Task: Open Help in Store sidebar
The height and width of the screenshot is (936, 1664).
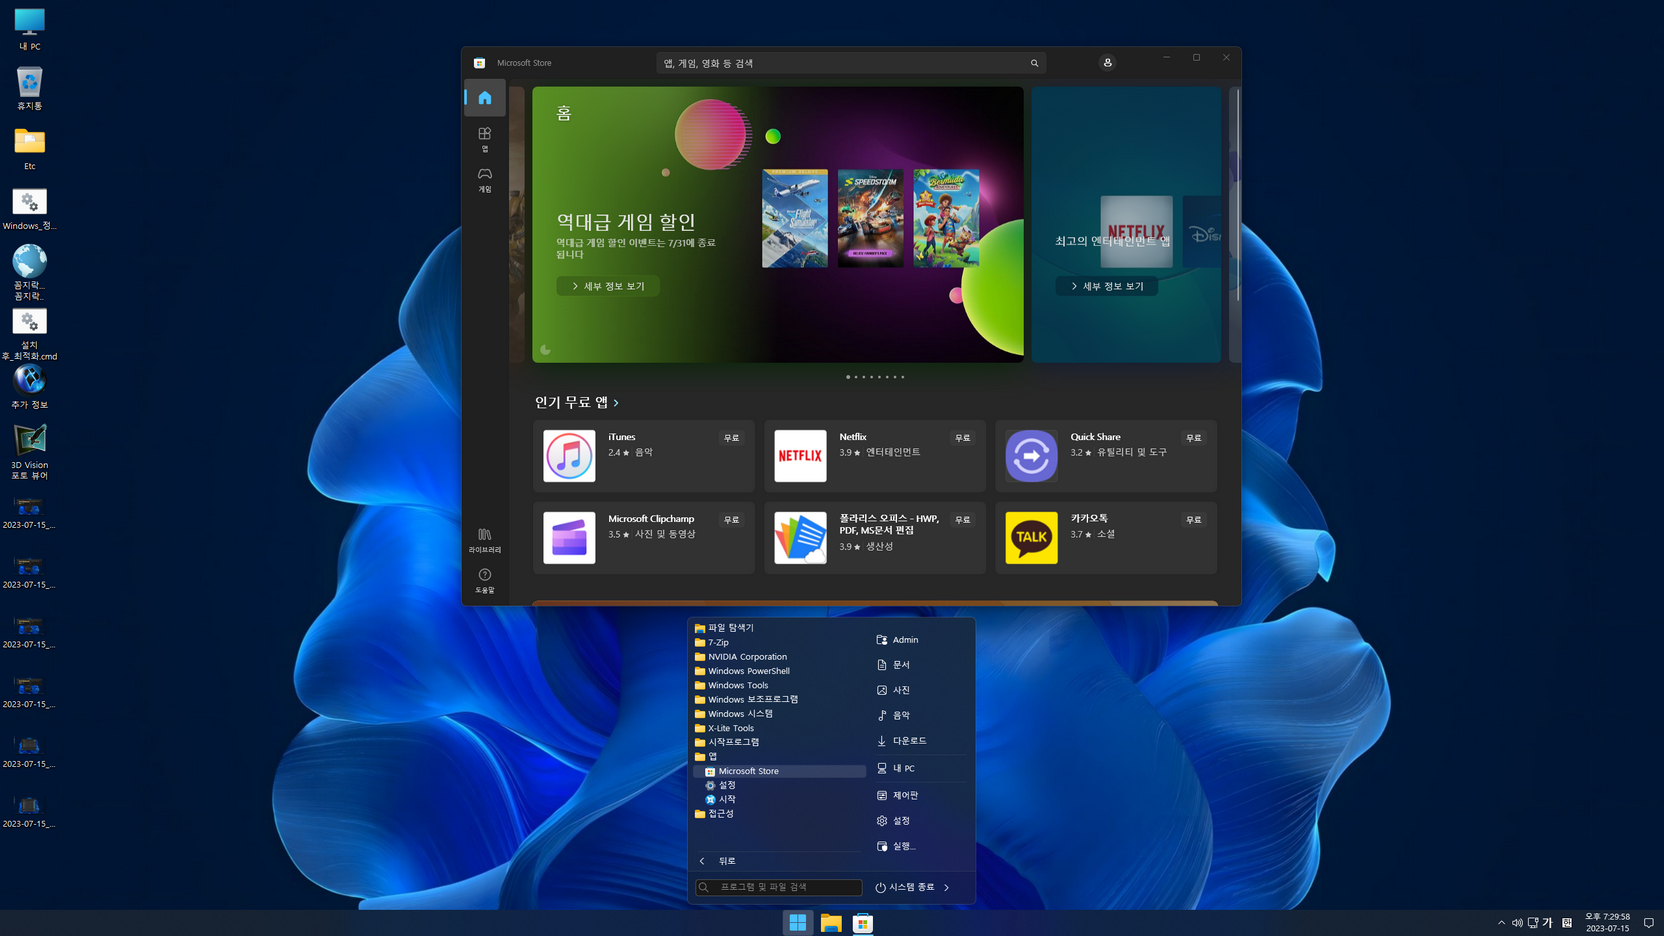Action: pyautogui.click(x=485, y=581)
